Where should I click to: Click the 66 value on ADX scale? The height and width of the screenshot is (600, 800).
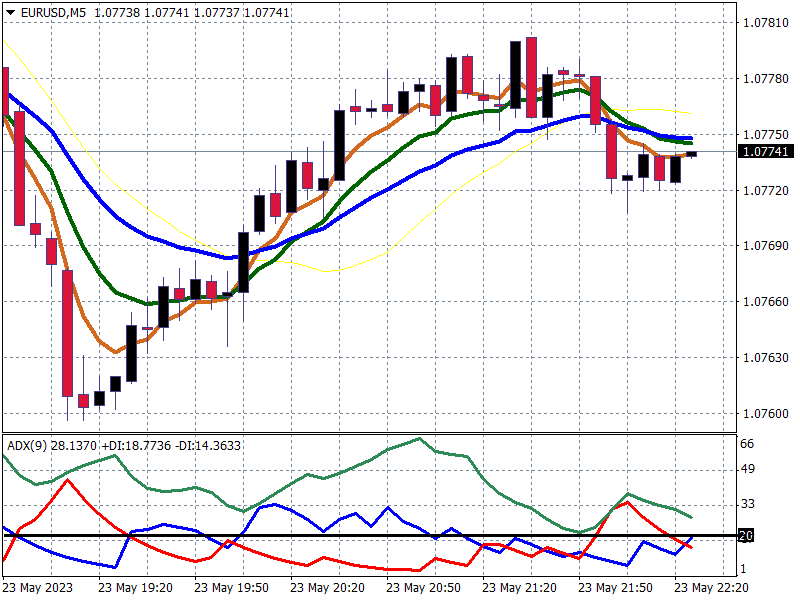click(746, 443)
